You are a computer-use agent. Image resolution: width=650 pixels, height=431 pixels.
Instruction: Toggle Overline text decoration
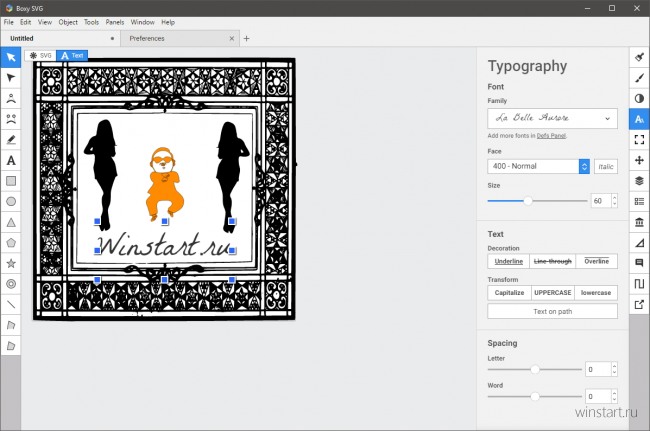pos(597,261)
